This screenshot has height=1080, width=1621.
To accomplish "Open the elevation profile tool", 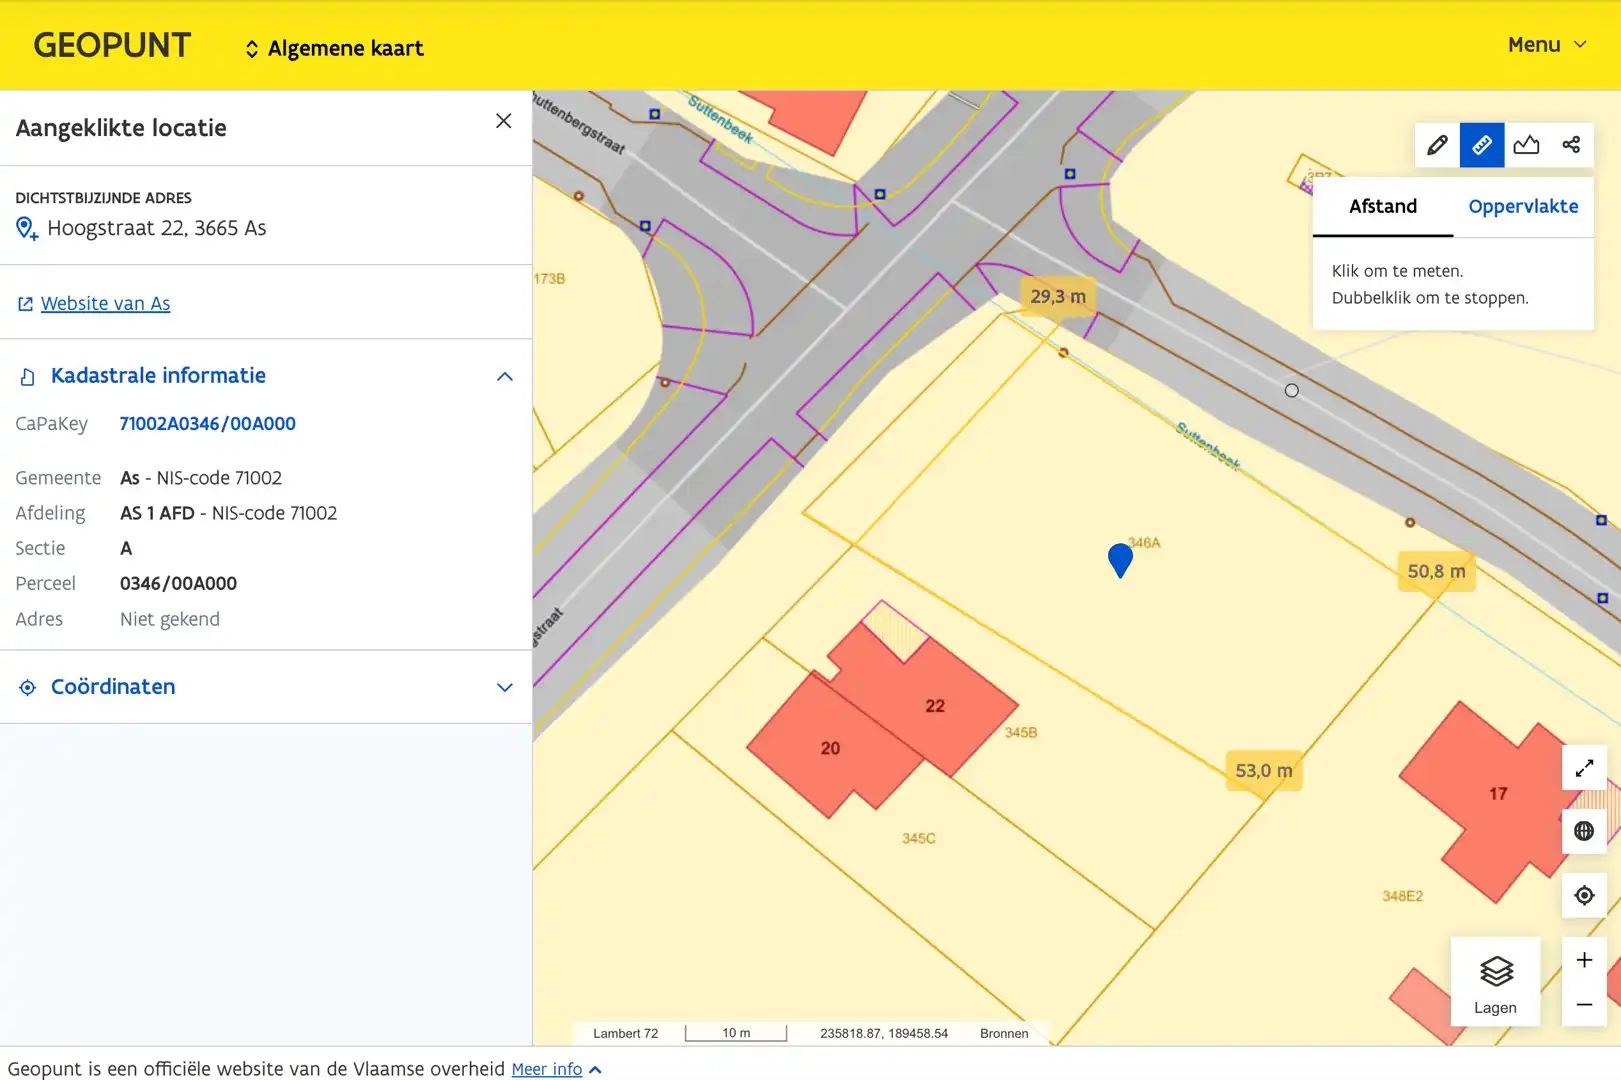I will [x=1526, y=145].
